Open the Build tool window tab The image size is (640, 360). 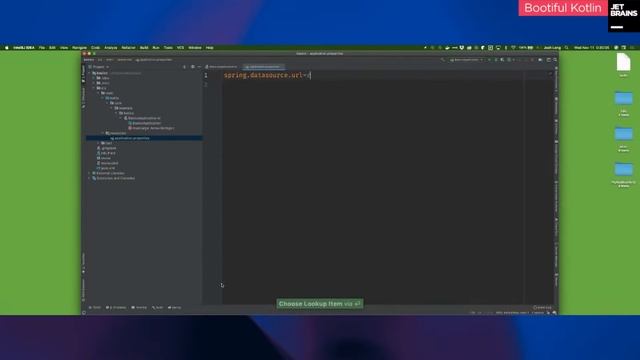pos(158,307)
